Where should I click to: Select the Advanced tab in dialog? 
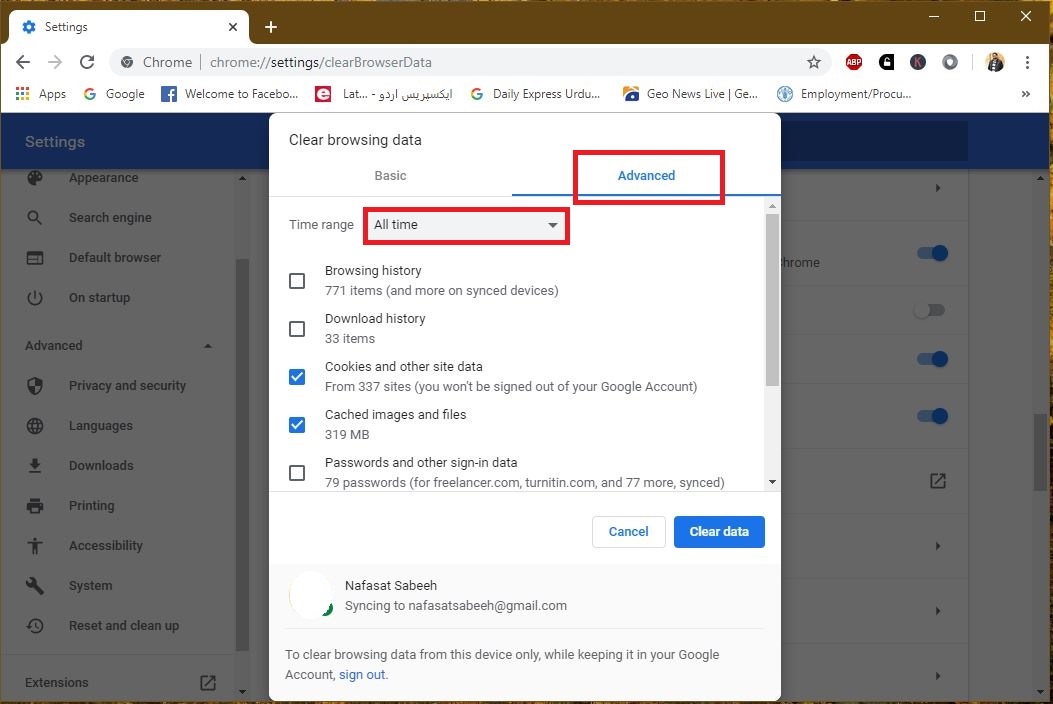click(x=646, y=175)
